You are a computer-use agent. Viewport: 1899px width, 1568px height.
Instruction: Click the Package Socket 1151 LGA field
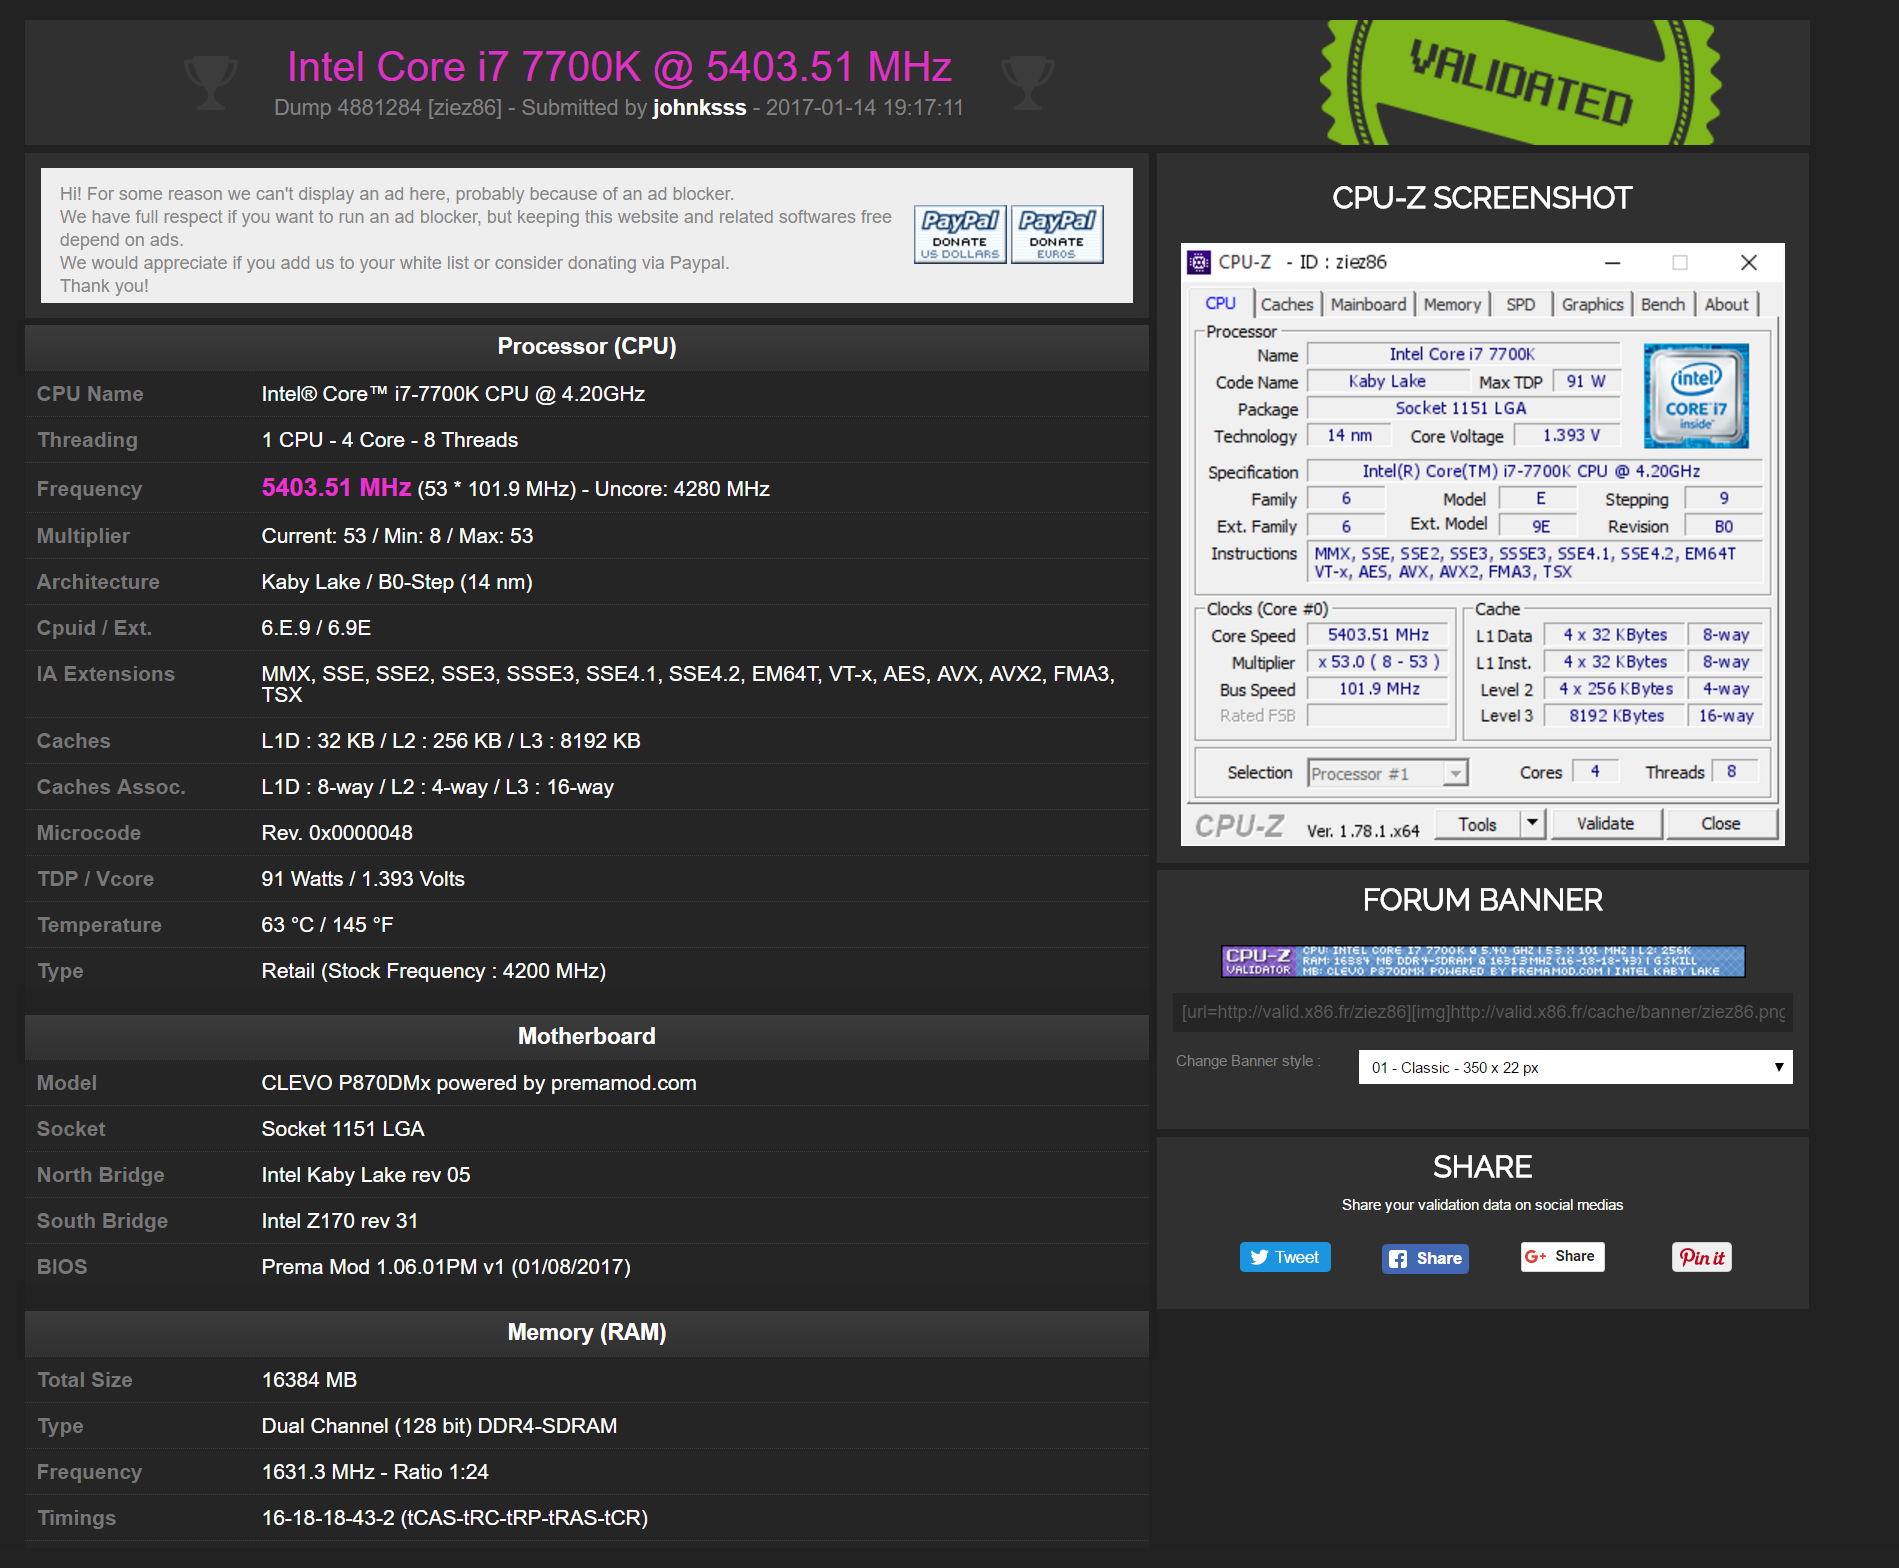click(1463, 408)
